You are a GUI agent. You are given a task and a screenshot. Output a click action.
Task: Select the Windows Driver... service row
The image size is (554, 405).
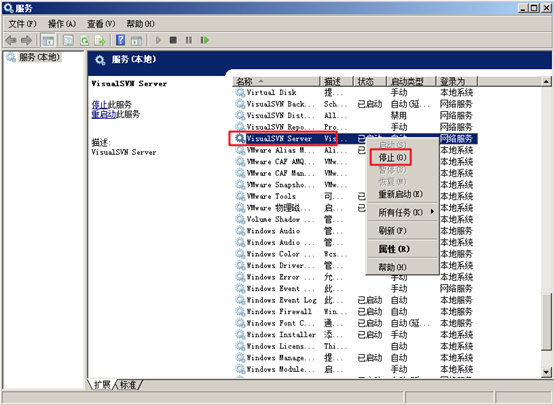(x=354, y=265)
